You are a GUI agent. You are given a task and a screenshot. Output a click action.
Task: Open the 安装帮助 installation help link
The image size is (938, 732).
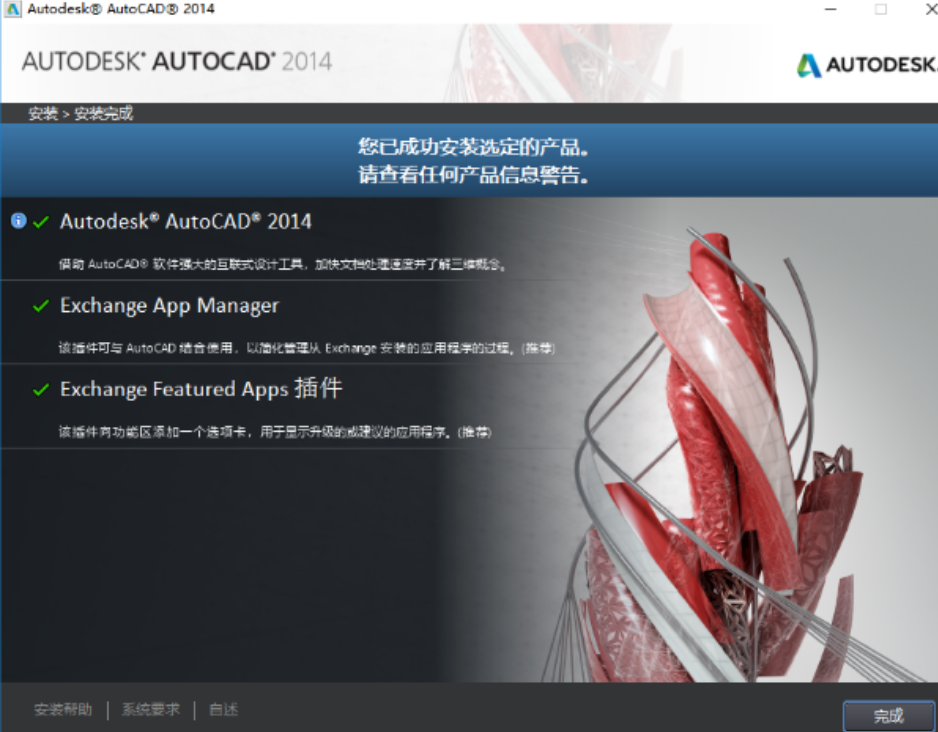click(x=63, y=709)
